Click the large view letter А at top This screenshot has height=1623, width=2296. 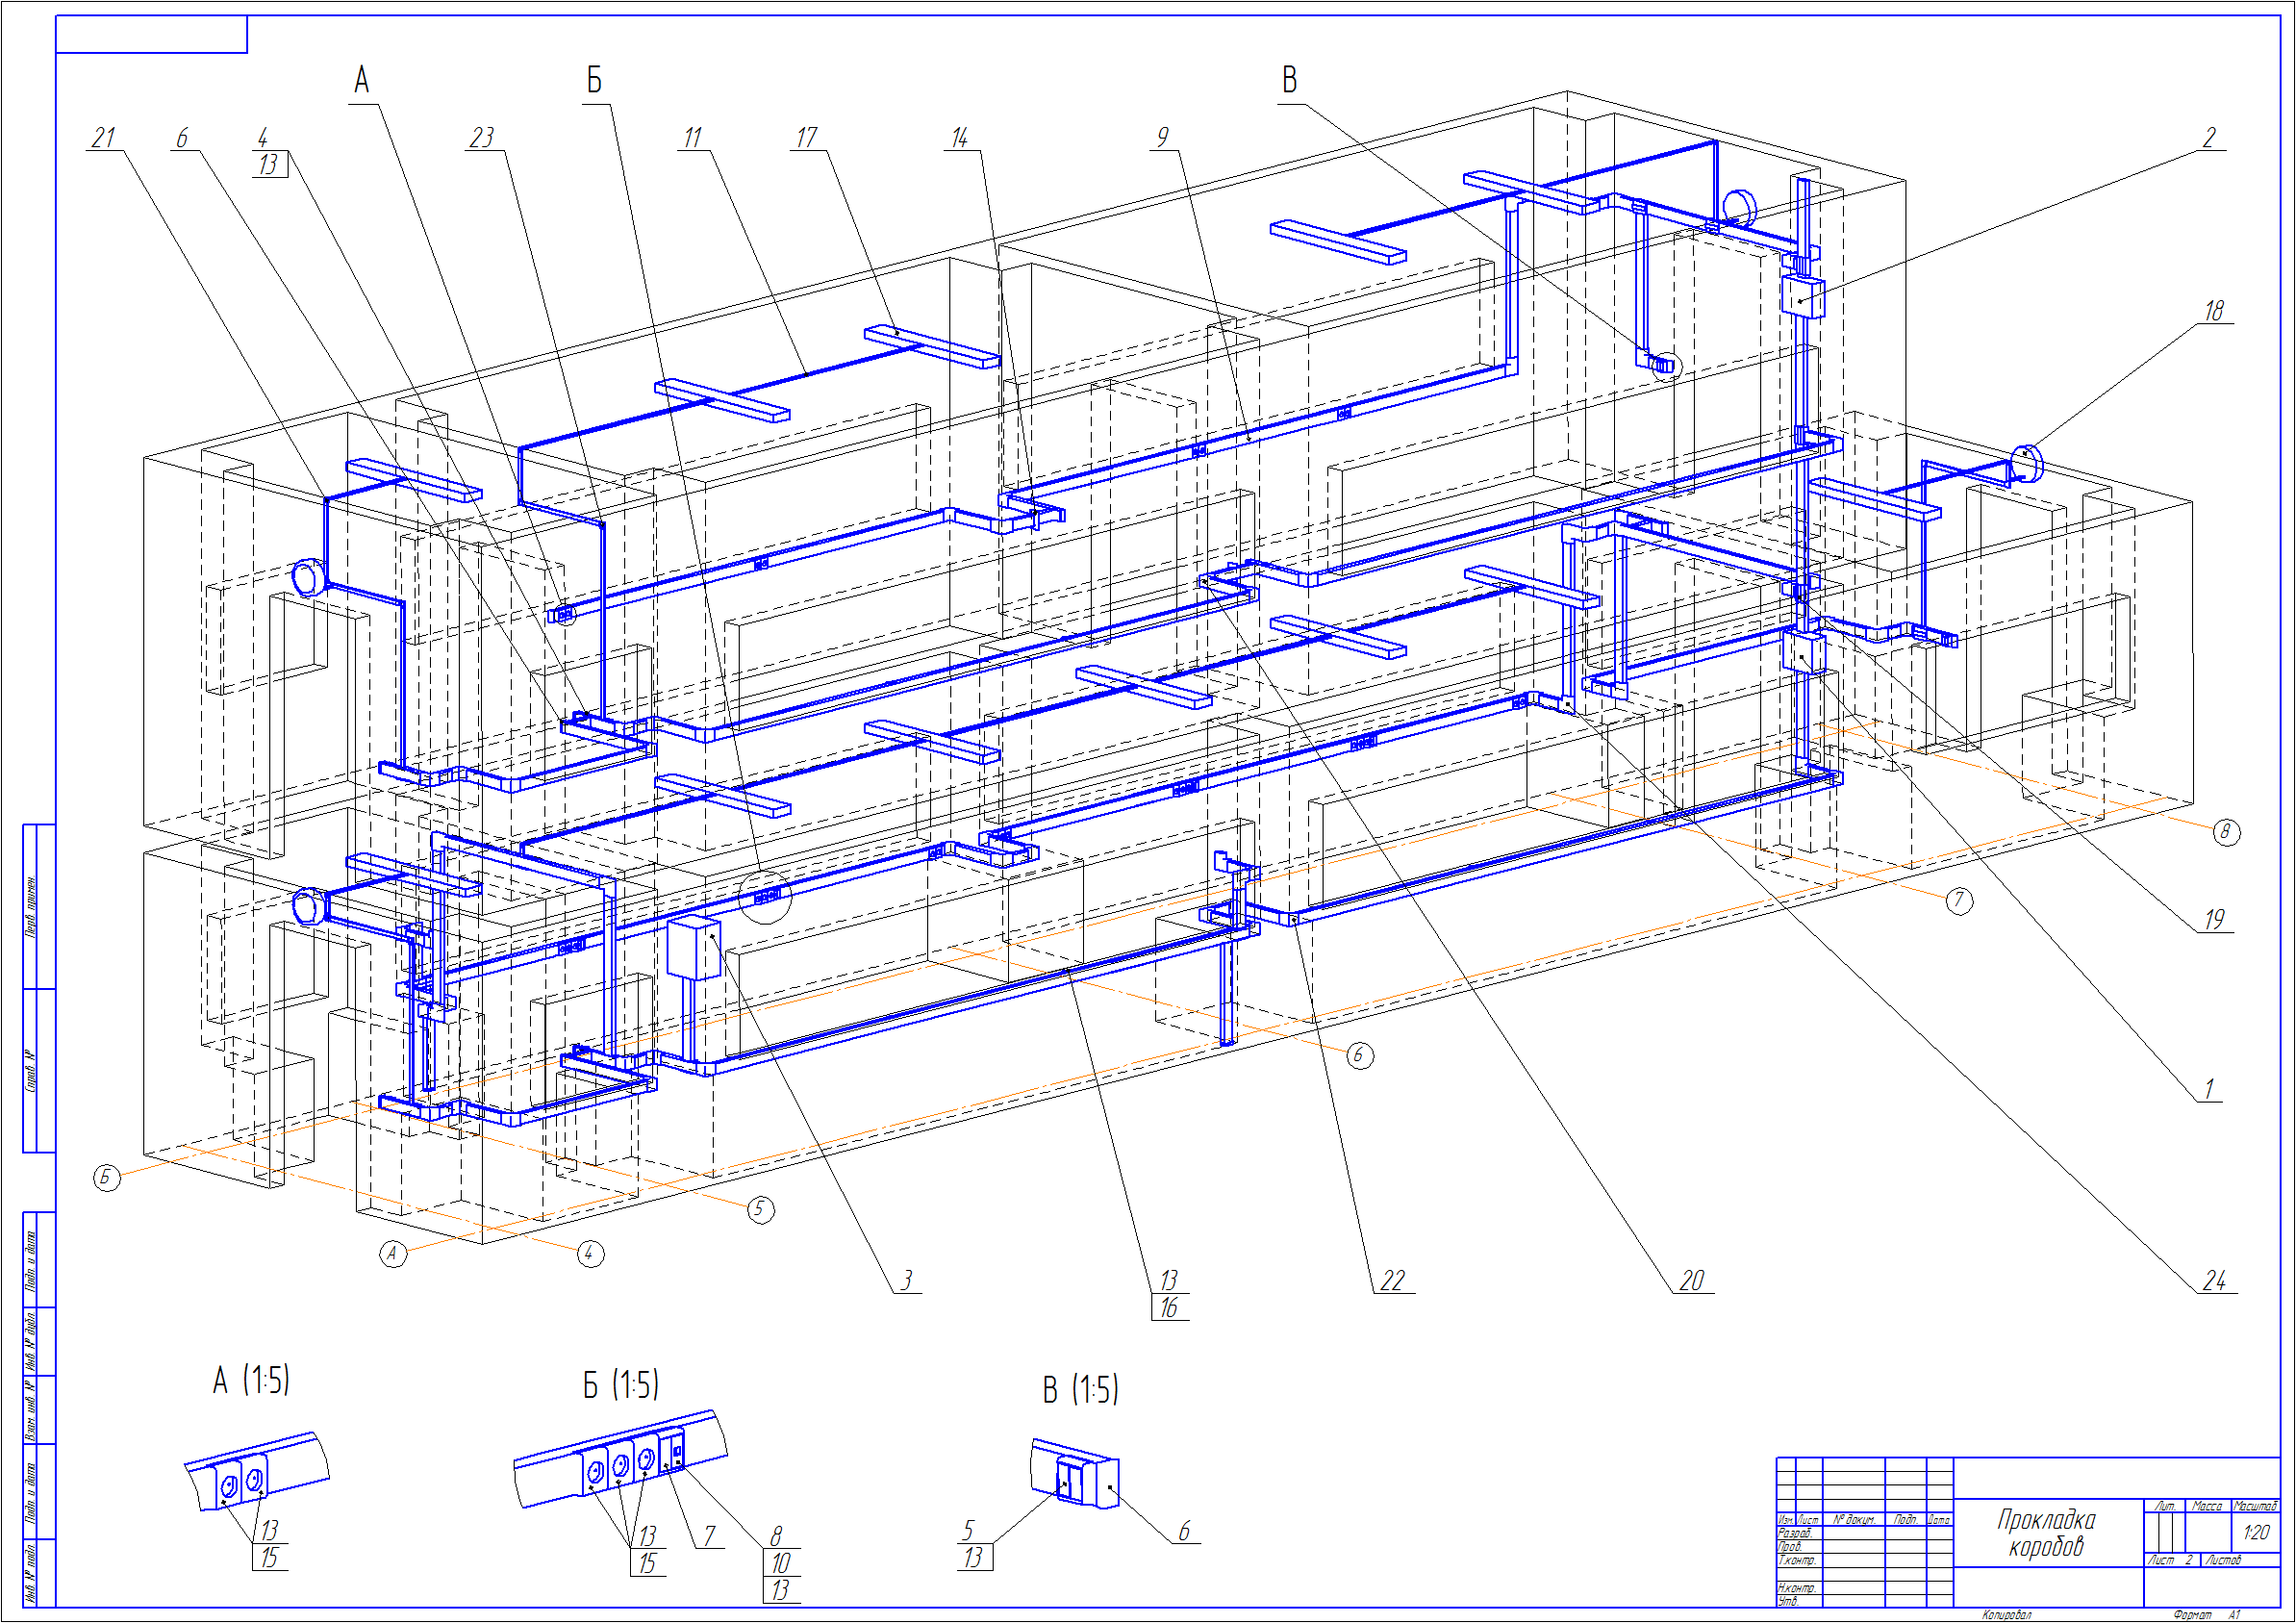click(x=362, y=80)
